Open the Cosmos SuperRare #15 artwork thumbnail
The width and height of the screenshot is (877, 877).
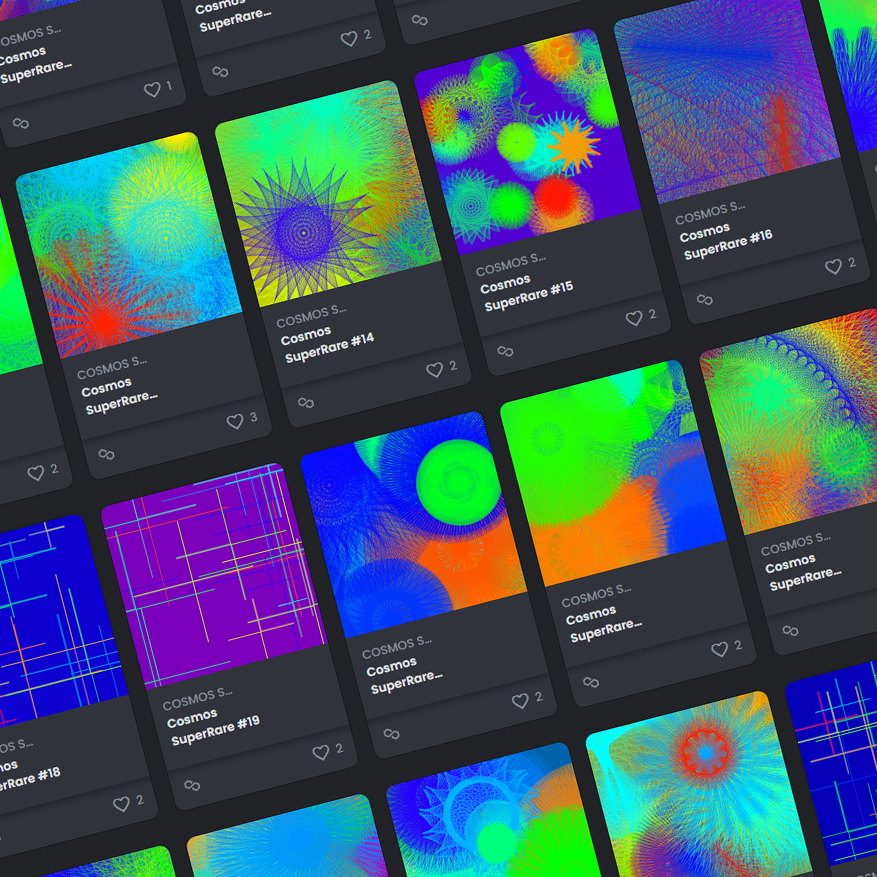tap(527, 142)
